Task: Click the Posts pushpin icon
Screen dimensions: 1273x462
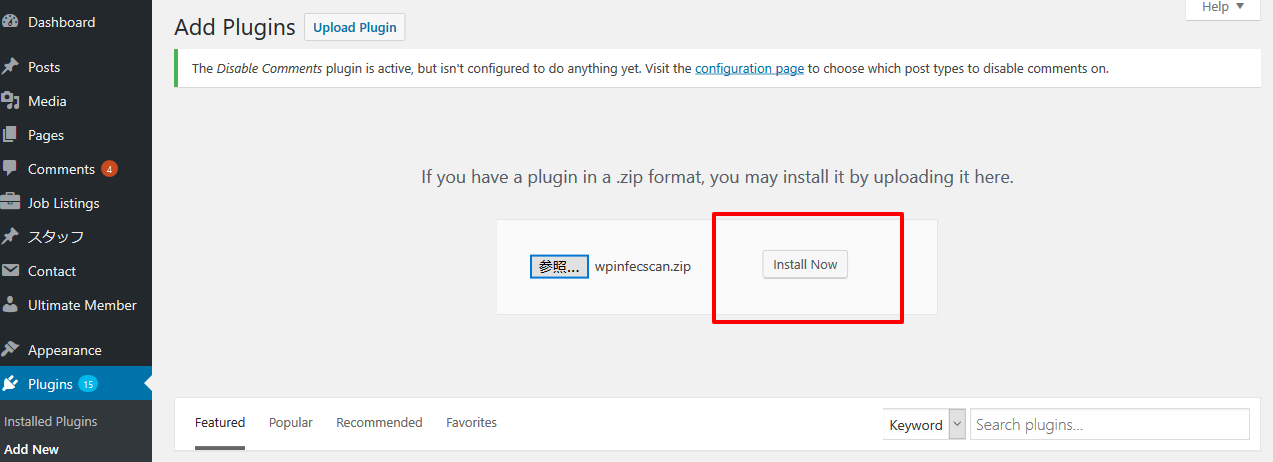Action: [x=10, y=67]
